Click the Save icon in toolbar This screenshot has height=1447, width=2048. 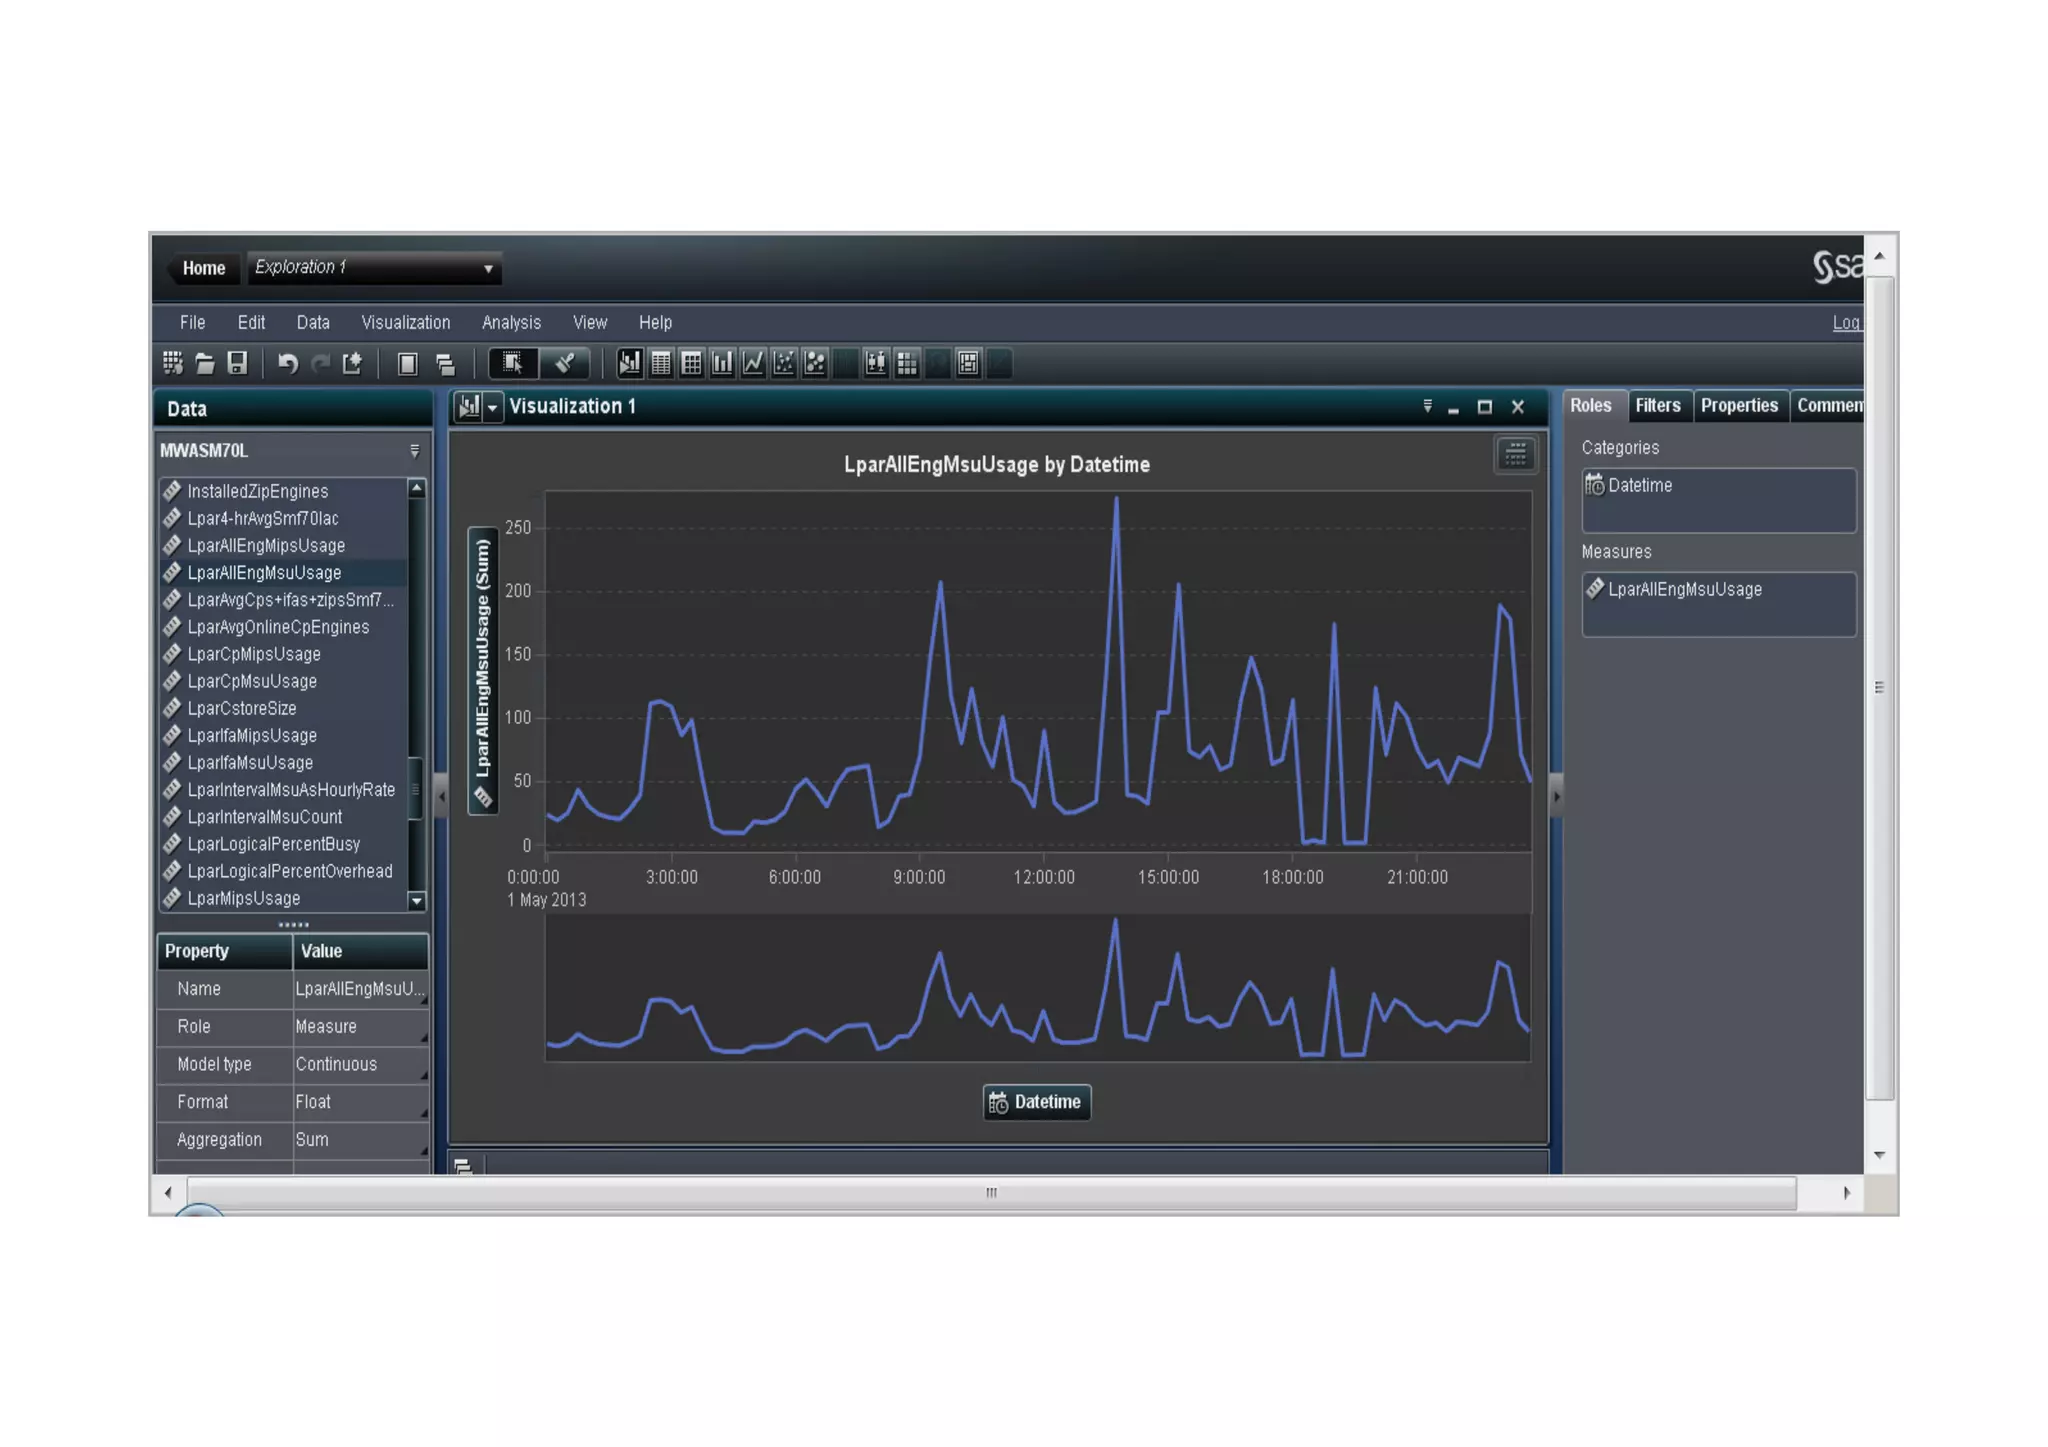[x=237, y=364]
